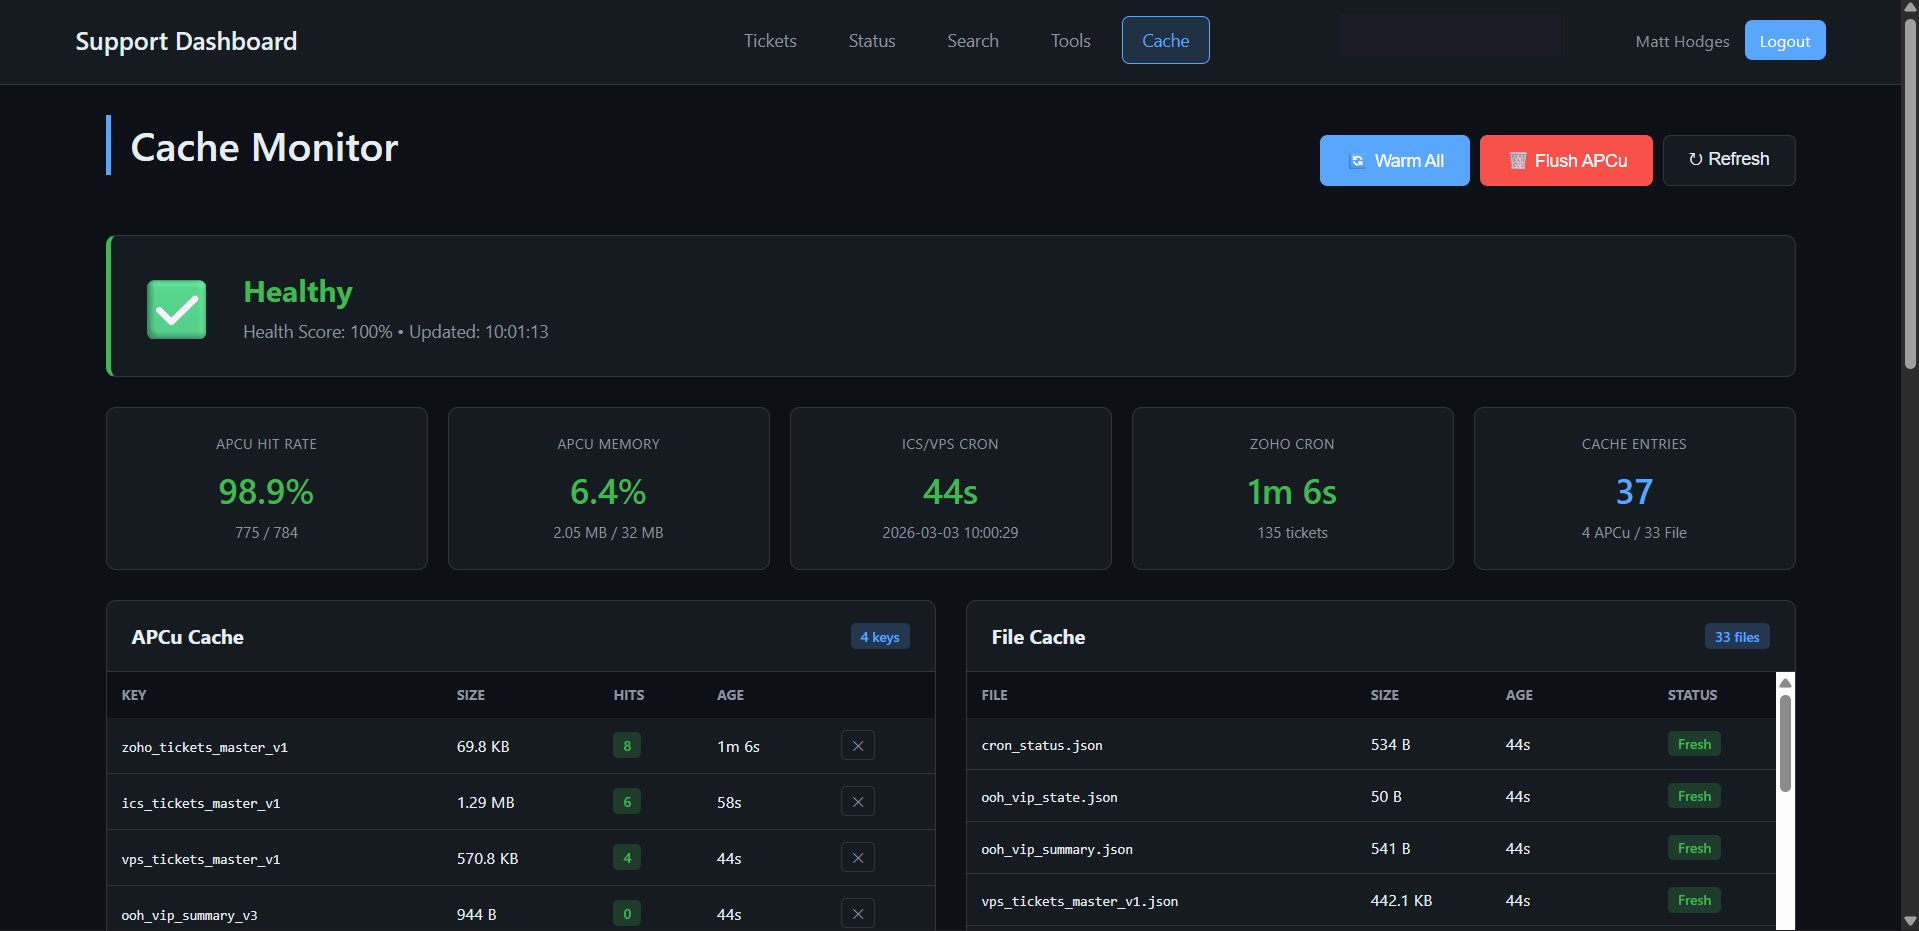The width and height of the screenshot is (1919, 931).
Task: Select the Search menu item
Action: pyautogui.click(x=972, y=40)
